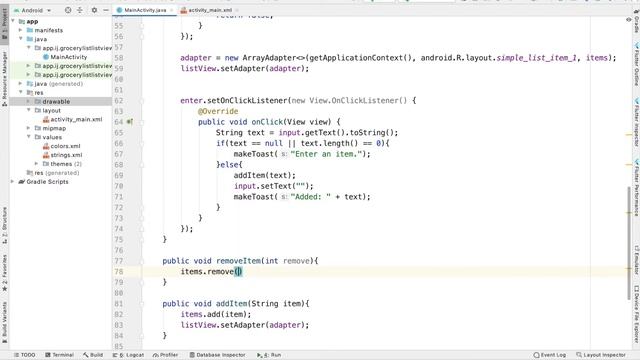640x360 pixels.
Task: Open the Device File Explorer panel
Action: pos(636,313)
